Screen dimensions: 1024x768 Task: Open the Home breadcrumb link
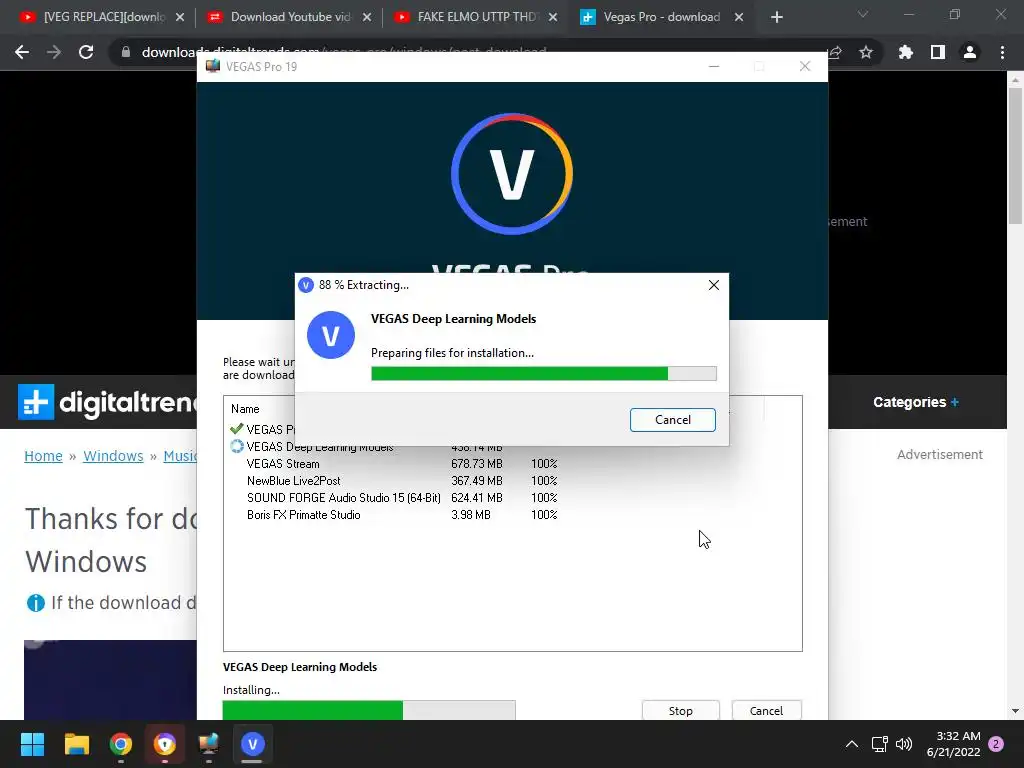(43, 456)
